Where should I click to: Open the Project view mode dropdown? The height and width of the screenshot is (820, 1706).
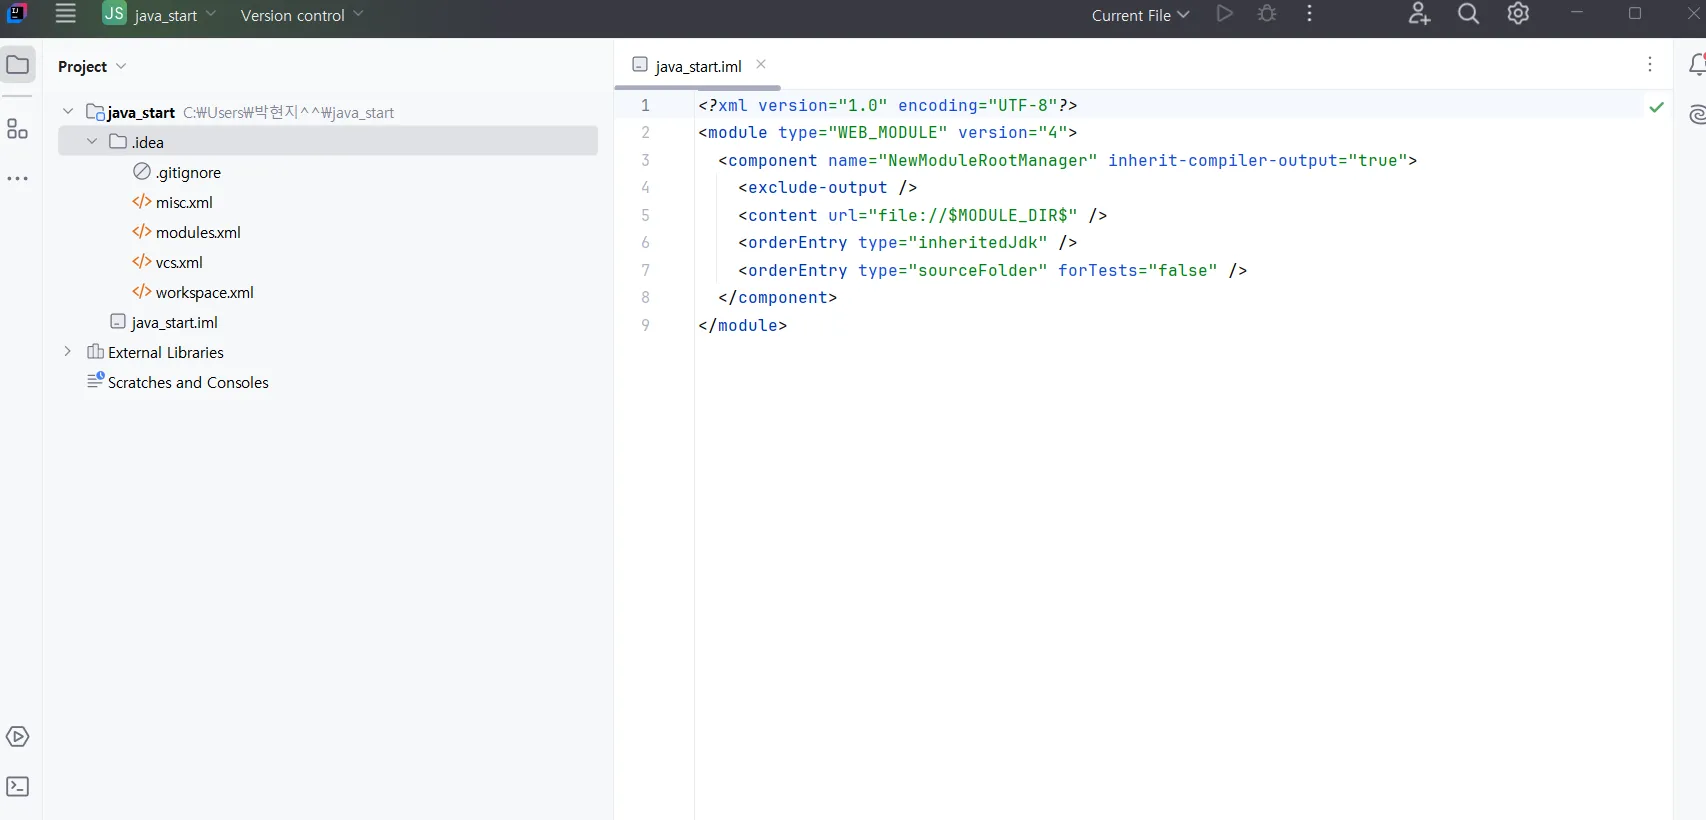[x=92, y=66]
